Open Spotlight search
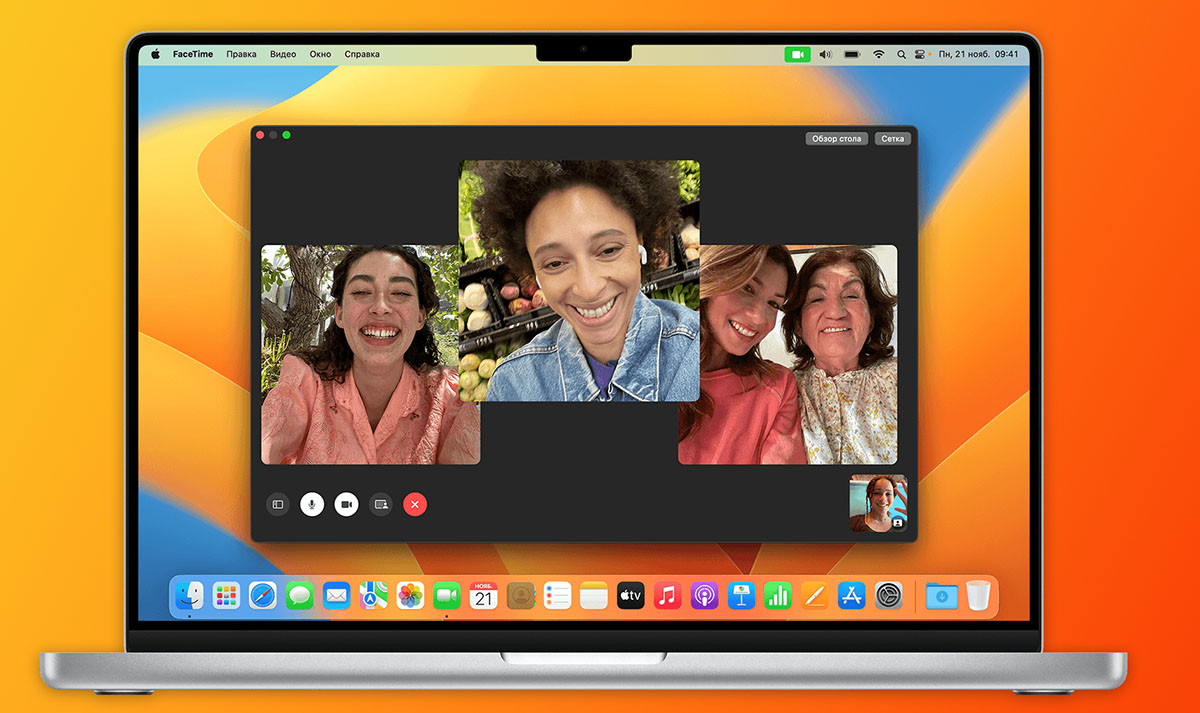 tap(902, 54)
